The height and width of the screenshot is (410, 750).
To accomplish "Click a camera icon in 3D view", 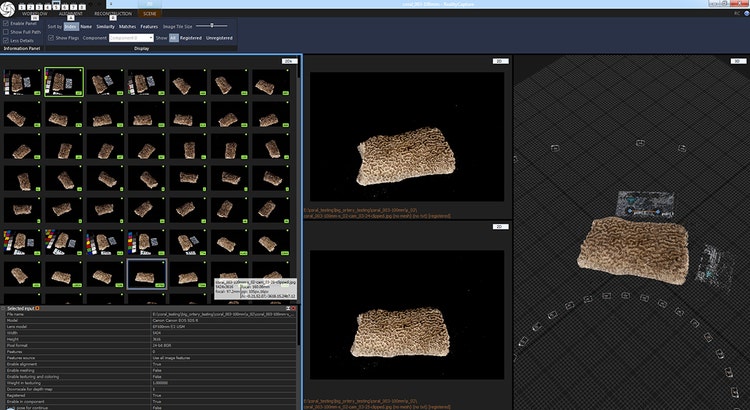I will tap(556, 148).
